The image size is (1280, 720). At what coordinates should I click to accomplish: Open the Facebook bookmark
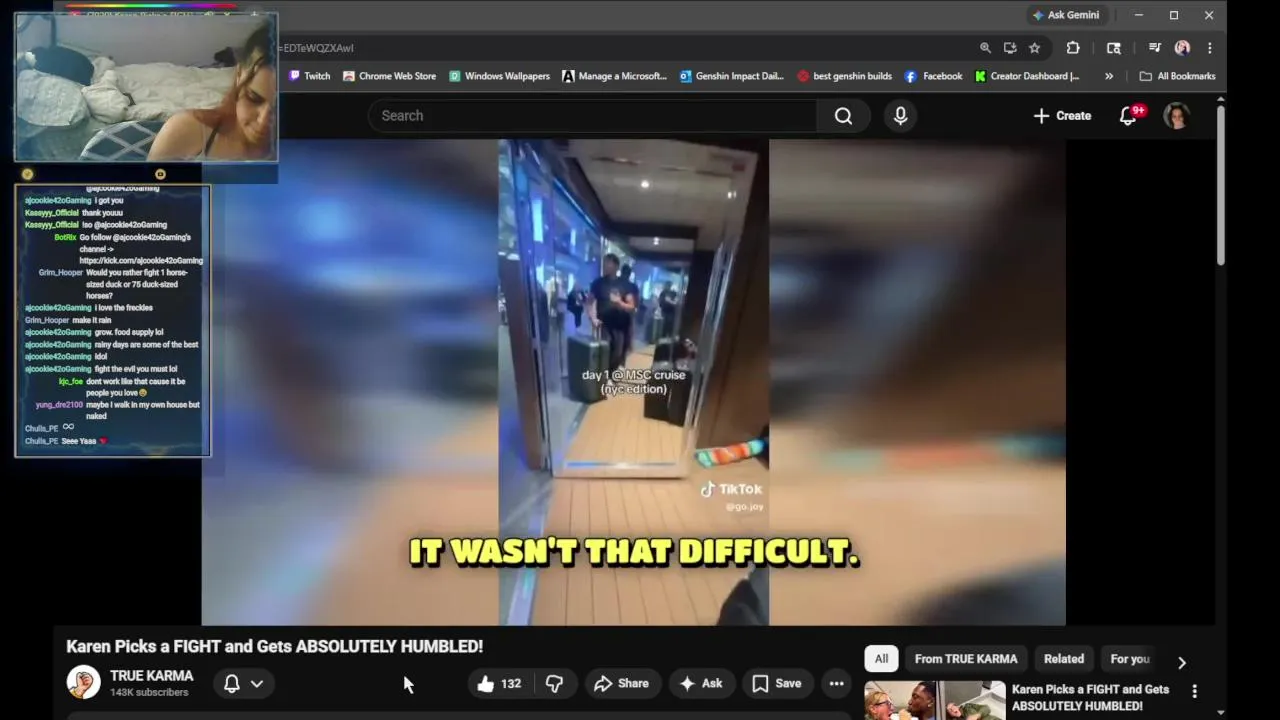(x=933, y=76)
